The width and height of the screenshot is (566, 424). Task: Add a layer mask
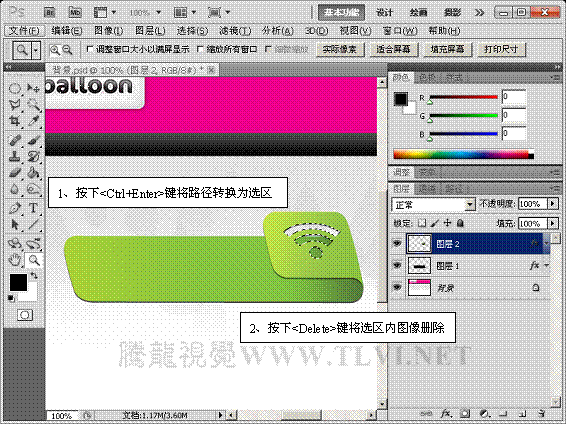465,413
